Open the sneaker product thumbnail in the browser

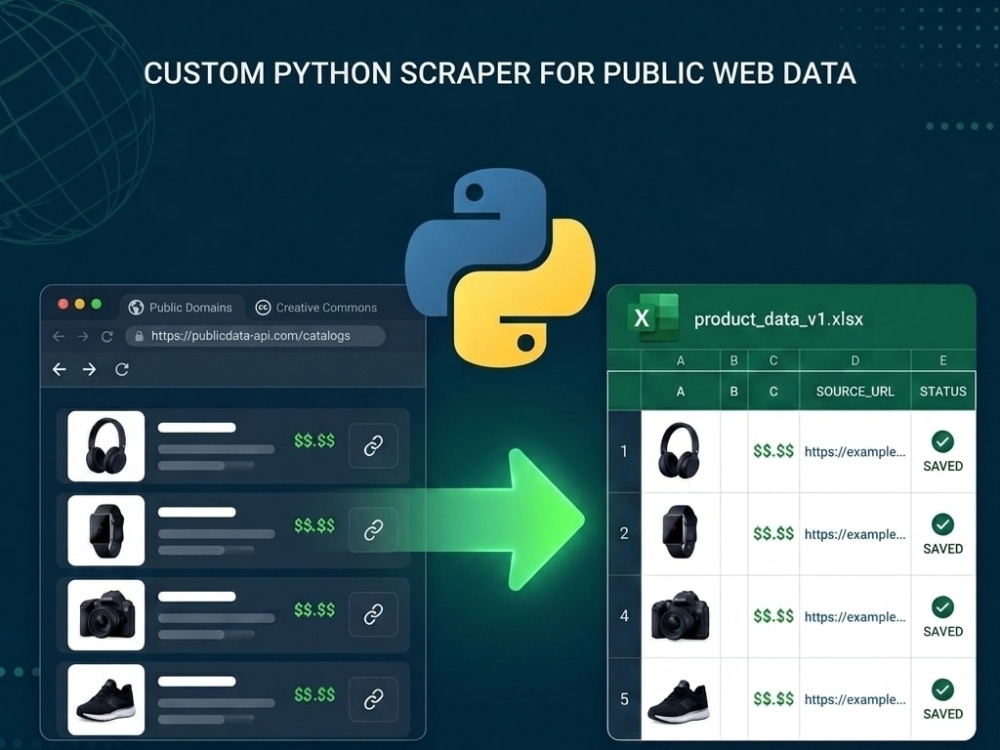click(x=106, y=700)
